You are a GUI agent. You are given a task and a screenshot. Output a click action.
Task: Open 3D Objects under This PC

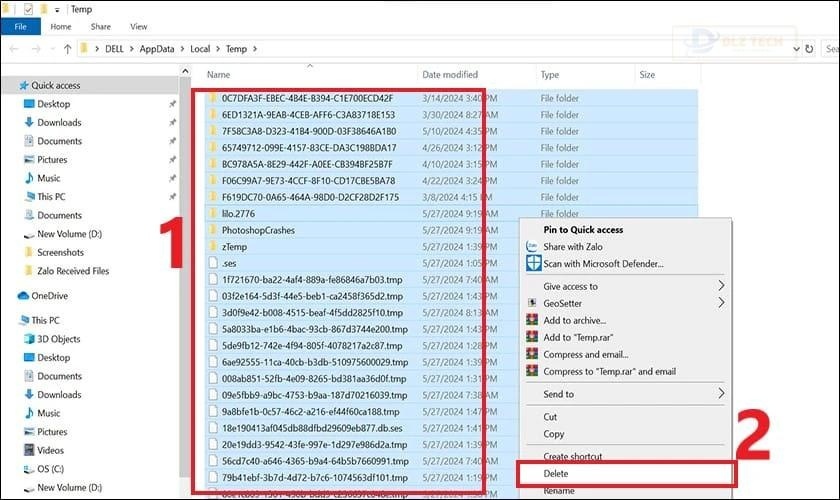pos(58,339)
